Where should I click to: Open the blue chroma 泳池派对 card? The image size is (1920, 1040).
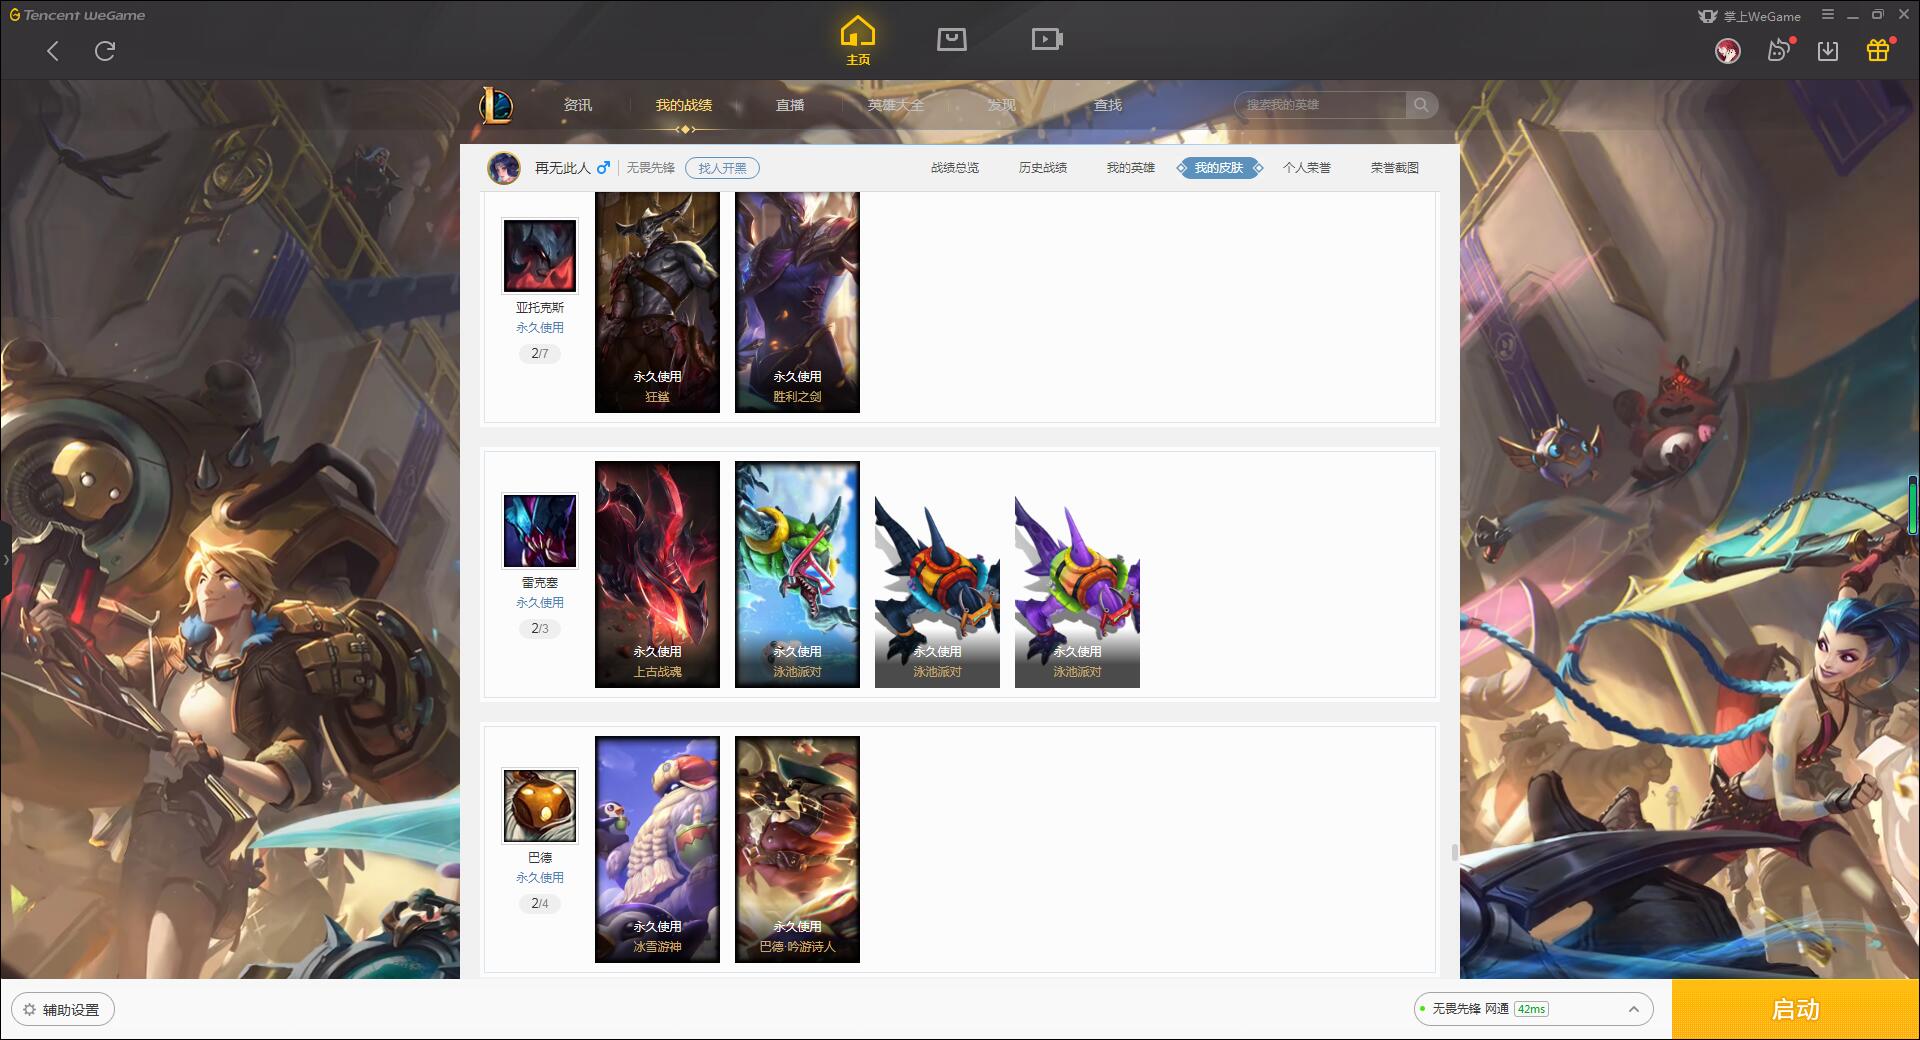pyautogui.click(x=937, y=590)
